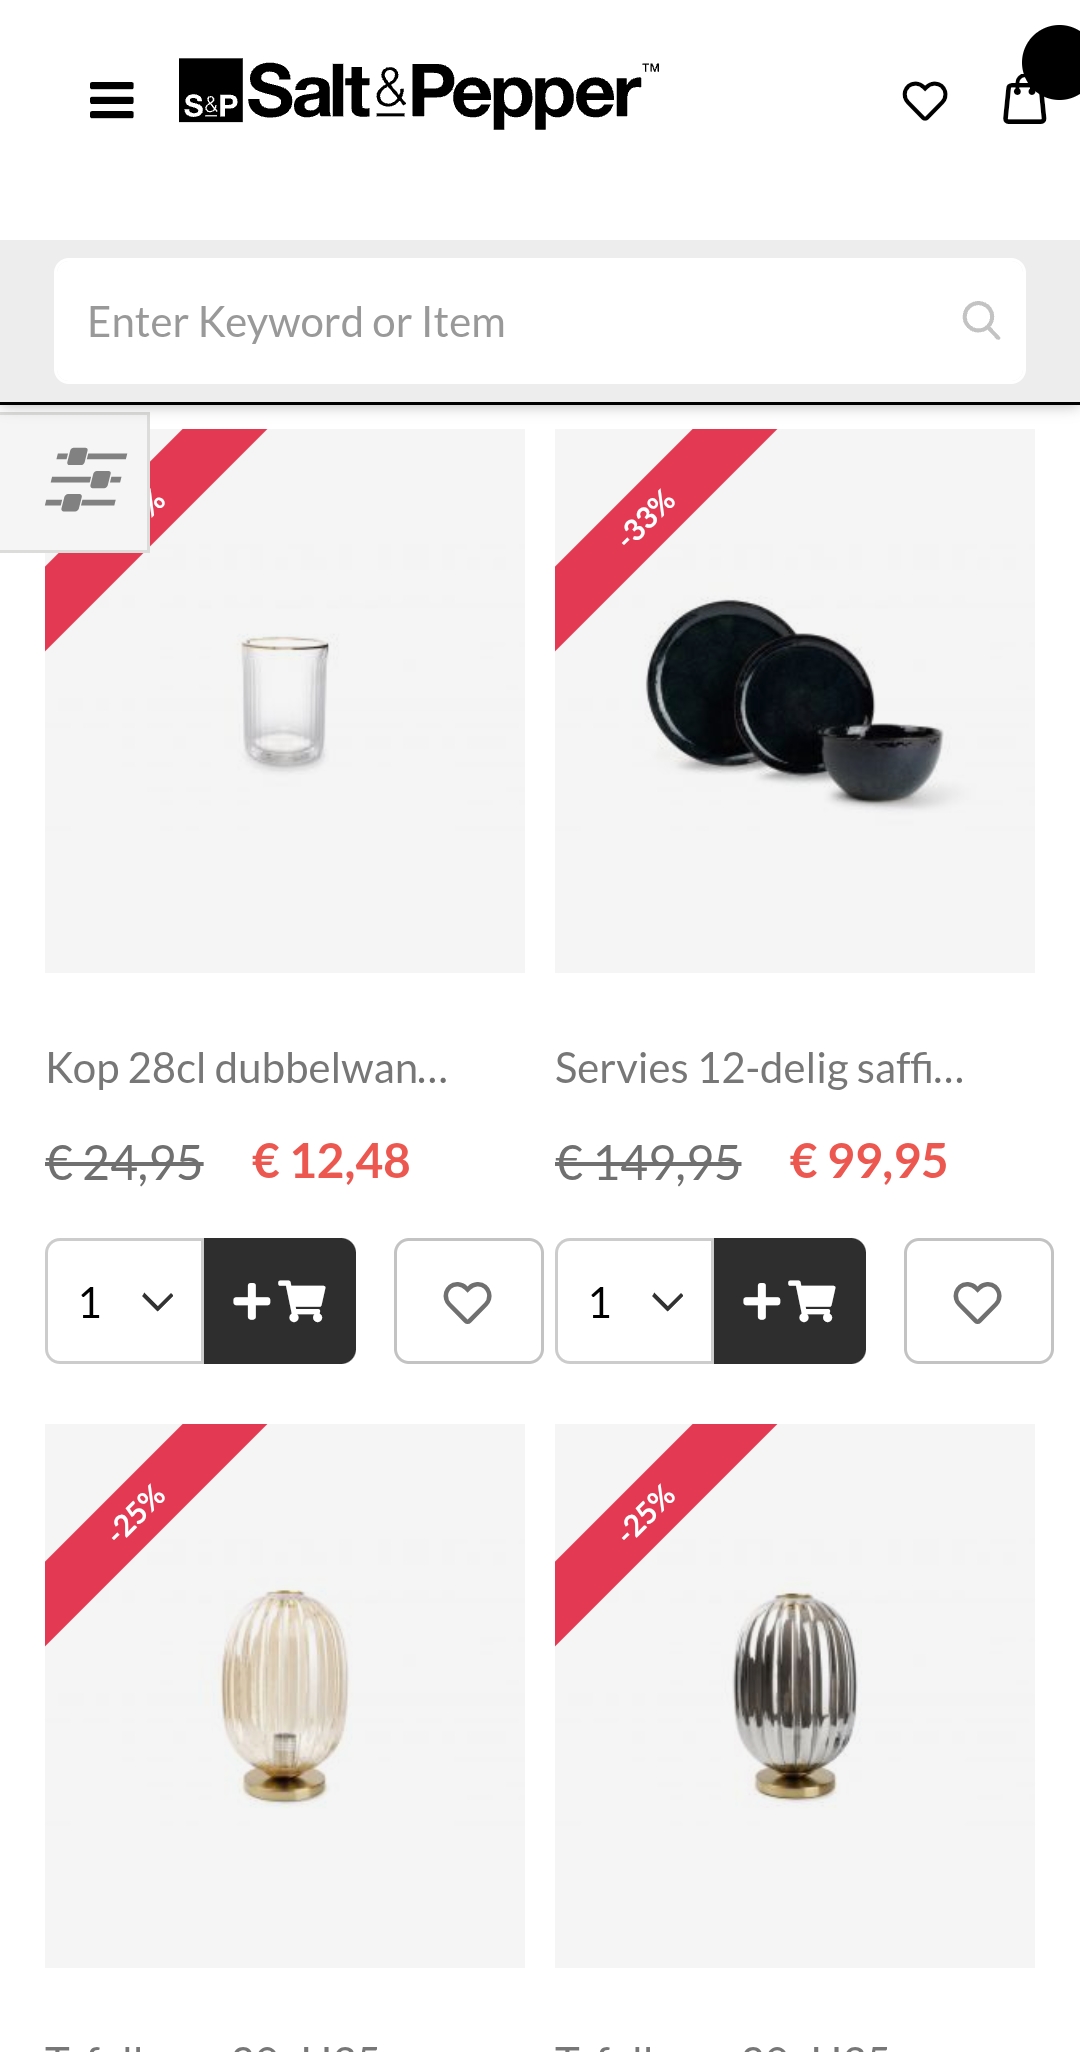View the double-walled glass cup image

click(x=285, y=702)
